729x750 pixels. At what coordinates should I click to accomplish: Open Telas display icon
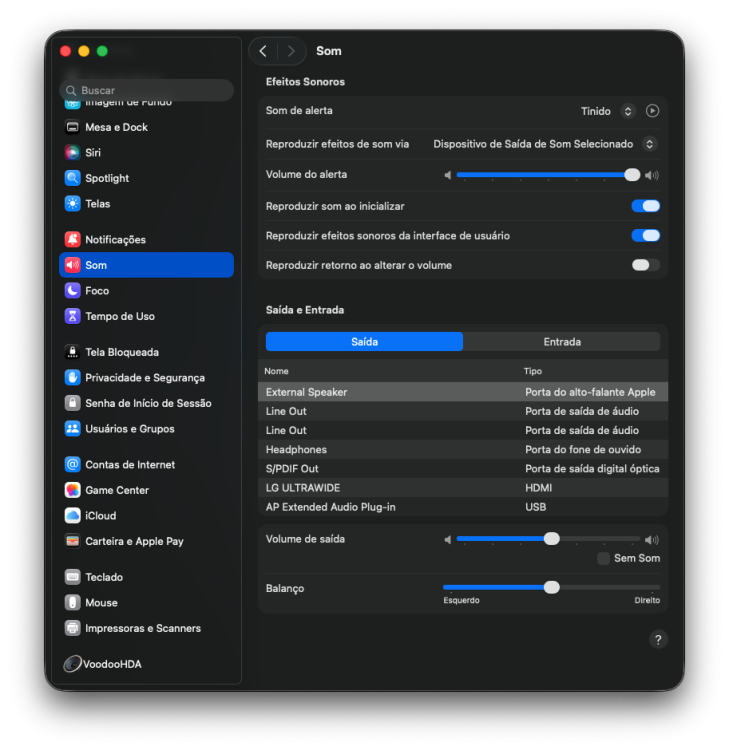72,204
